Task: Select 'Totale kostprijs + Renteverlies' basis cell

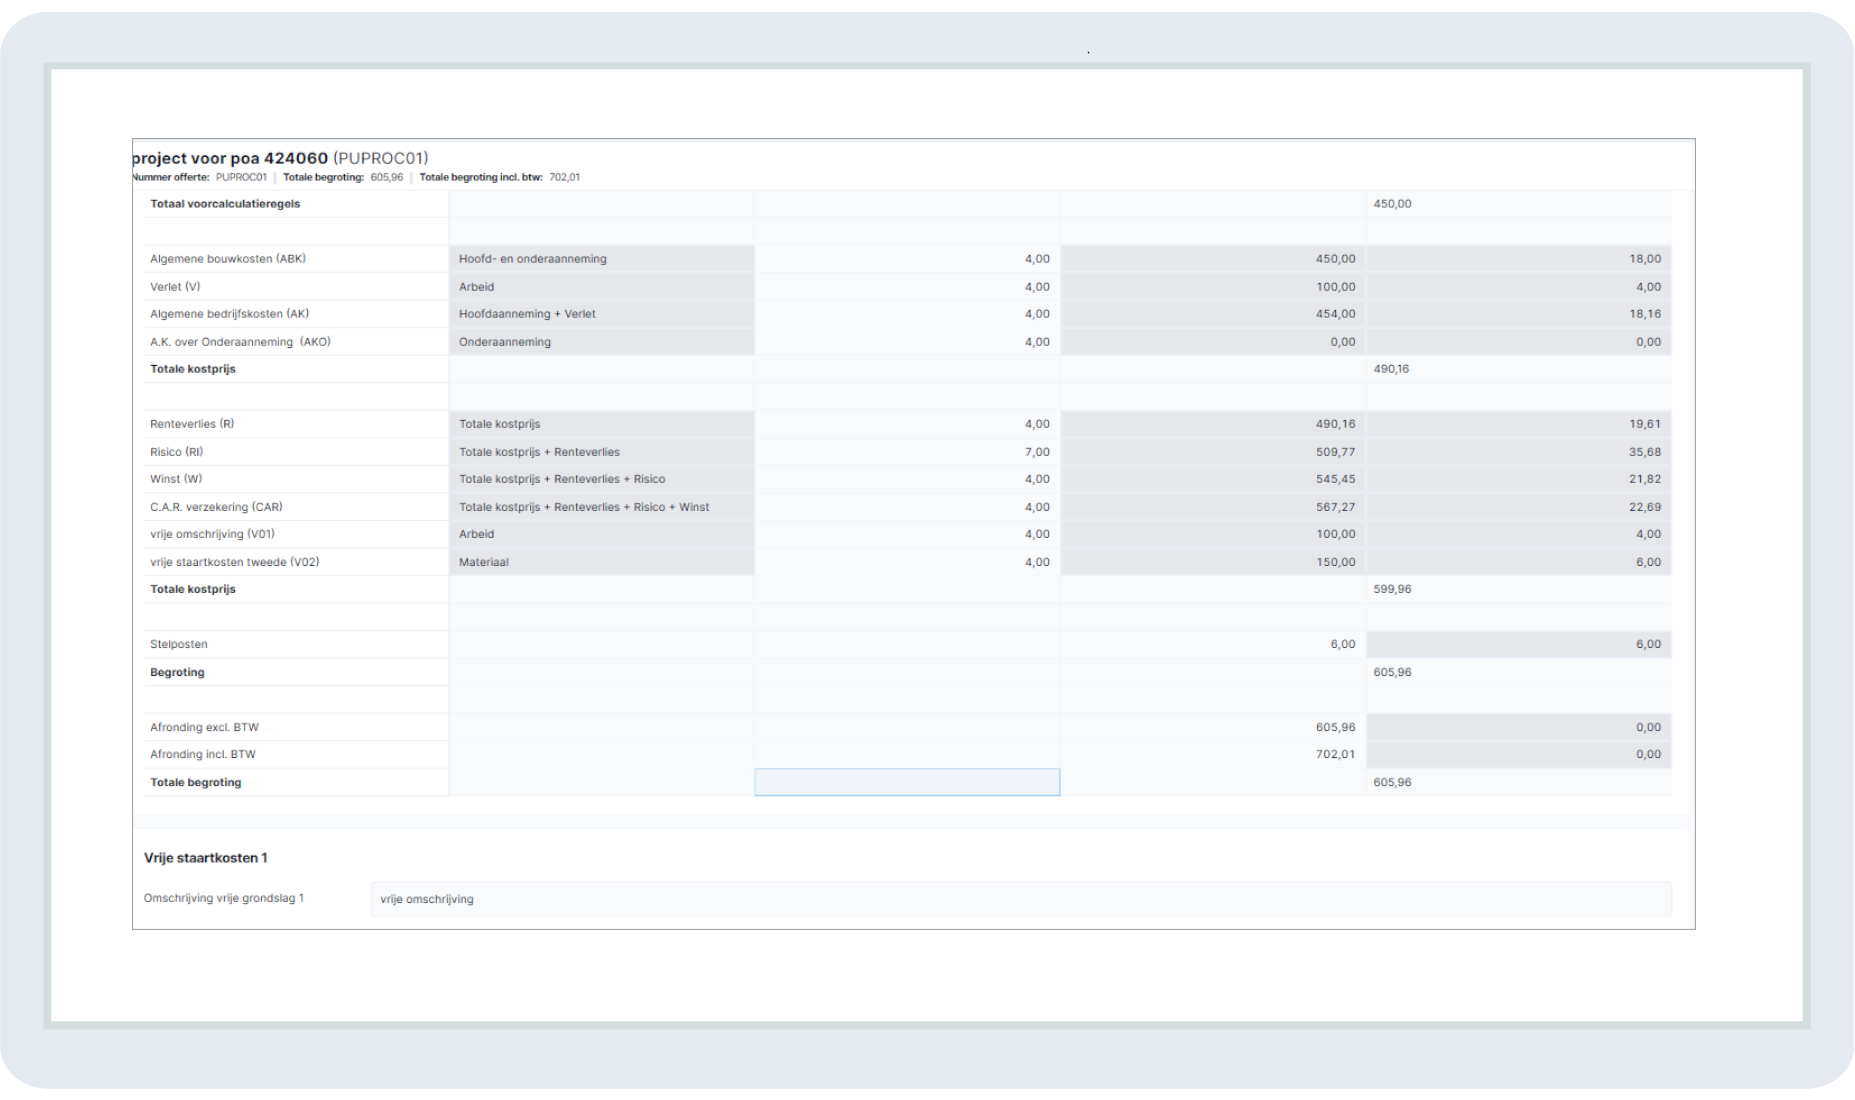Action: point(601,452)
